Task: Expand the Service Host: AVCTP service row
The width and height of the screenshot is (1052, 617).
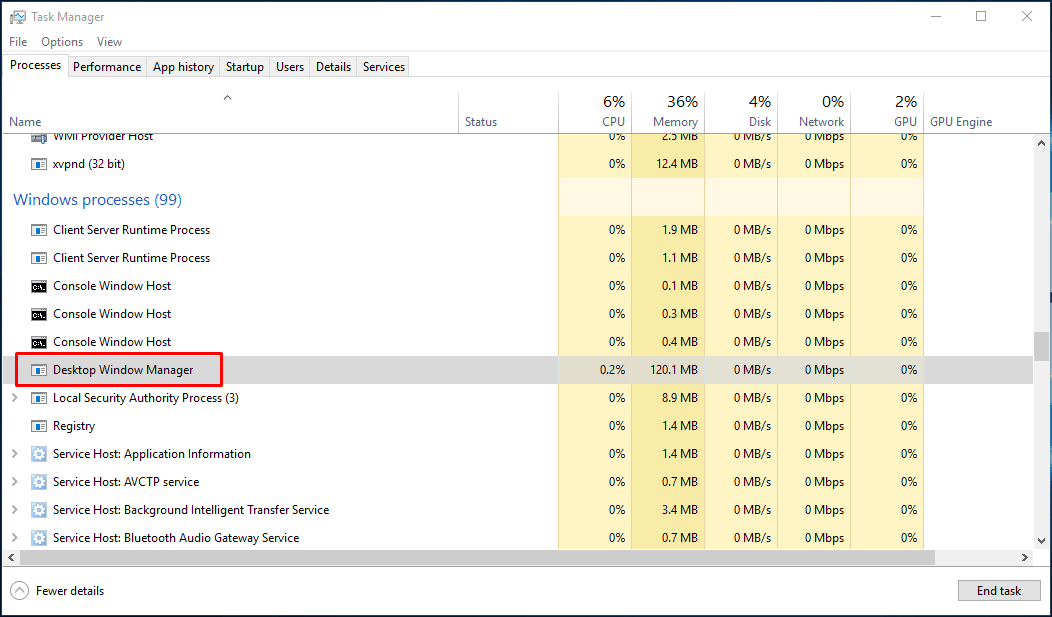Action: tap(14, 482)
